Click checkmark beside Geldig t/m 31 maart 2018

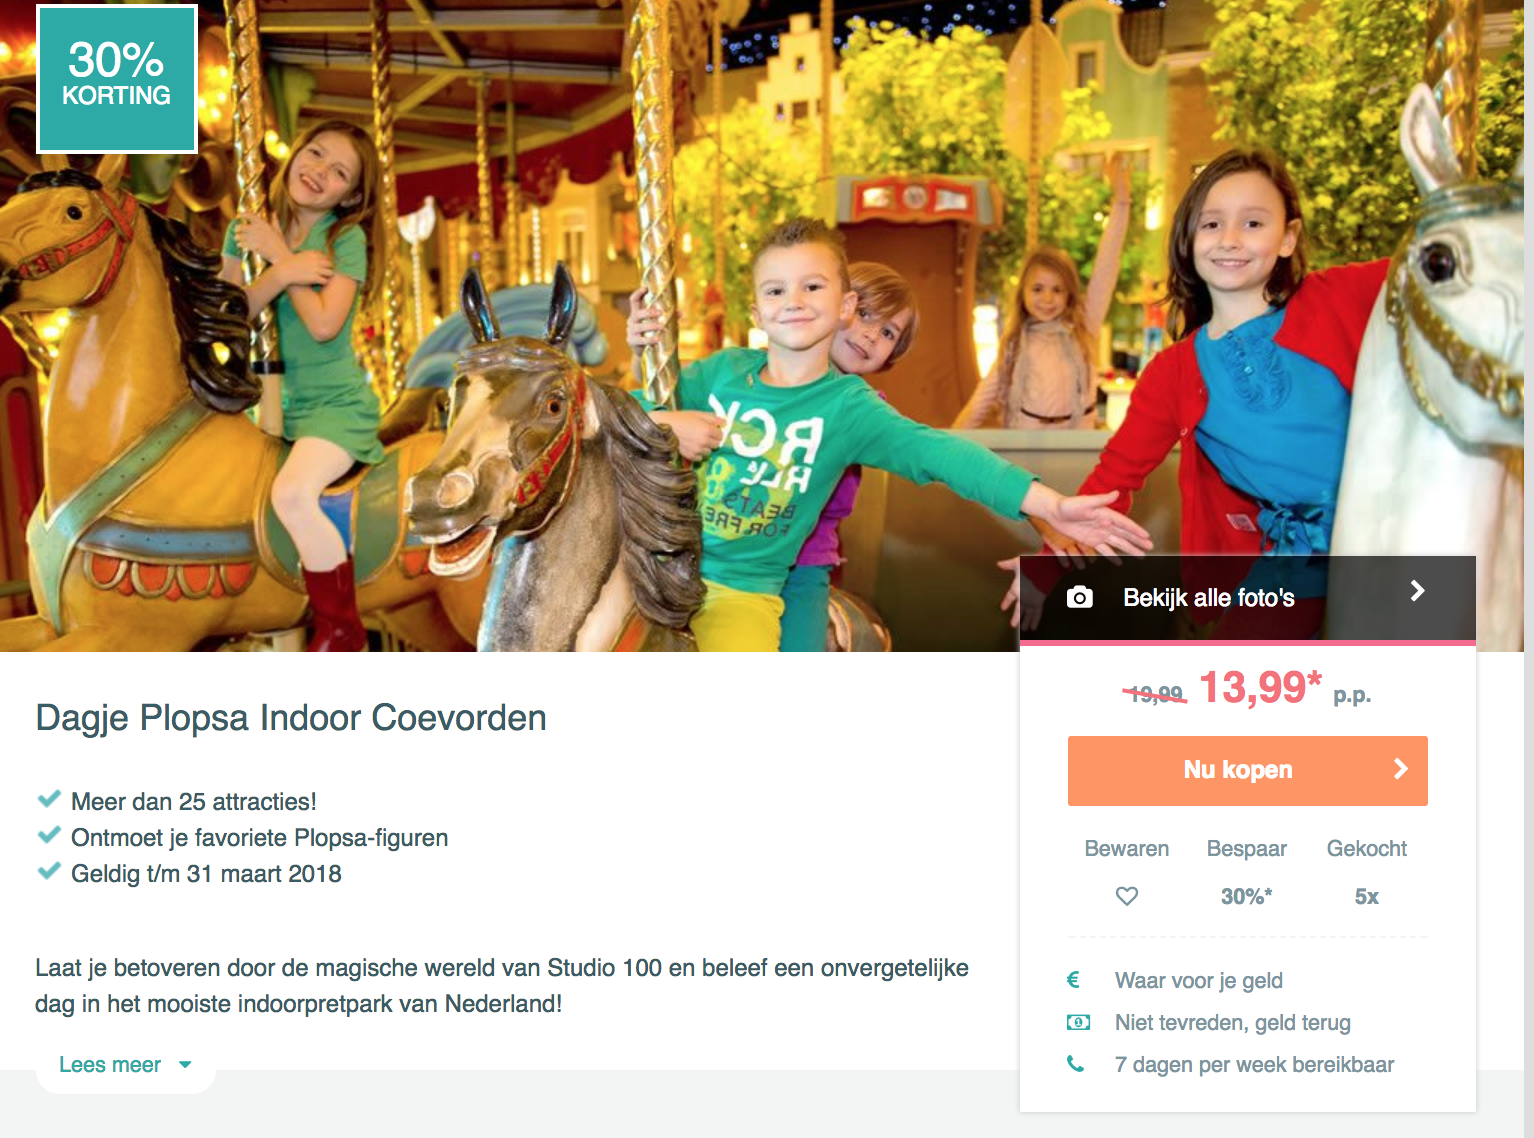pyautogui.click(x=49, y=871)
